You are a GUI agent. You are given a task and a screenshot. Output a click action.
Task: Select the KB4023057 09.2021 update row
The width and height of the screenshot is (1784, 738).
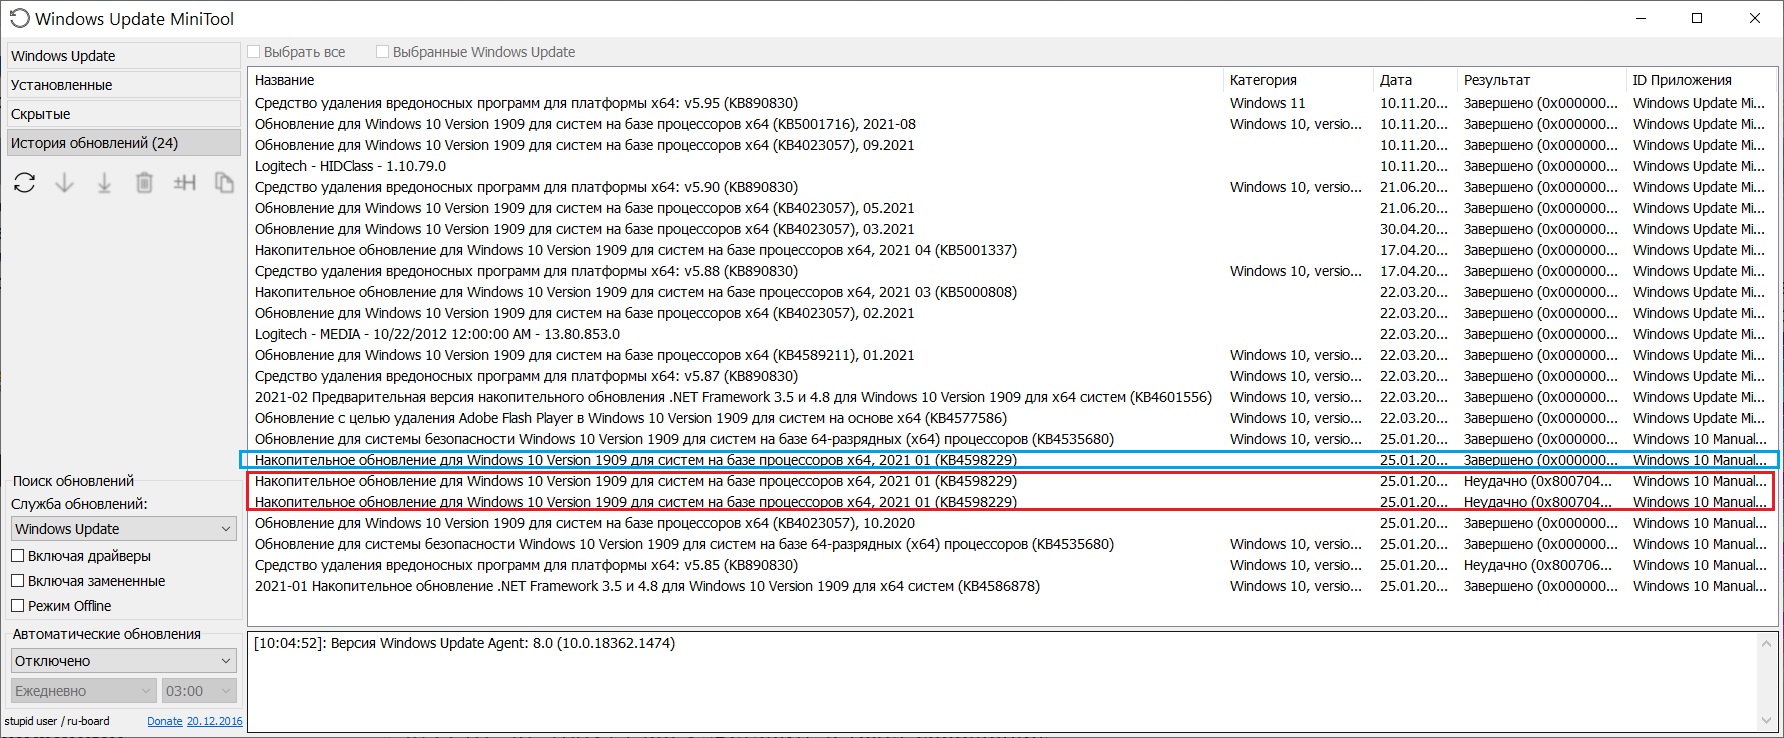[x=1012, y=145]
